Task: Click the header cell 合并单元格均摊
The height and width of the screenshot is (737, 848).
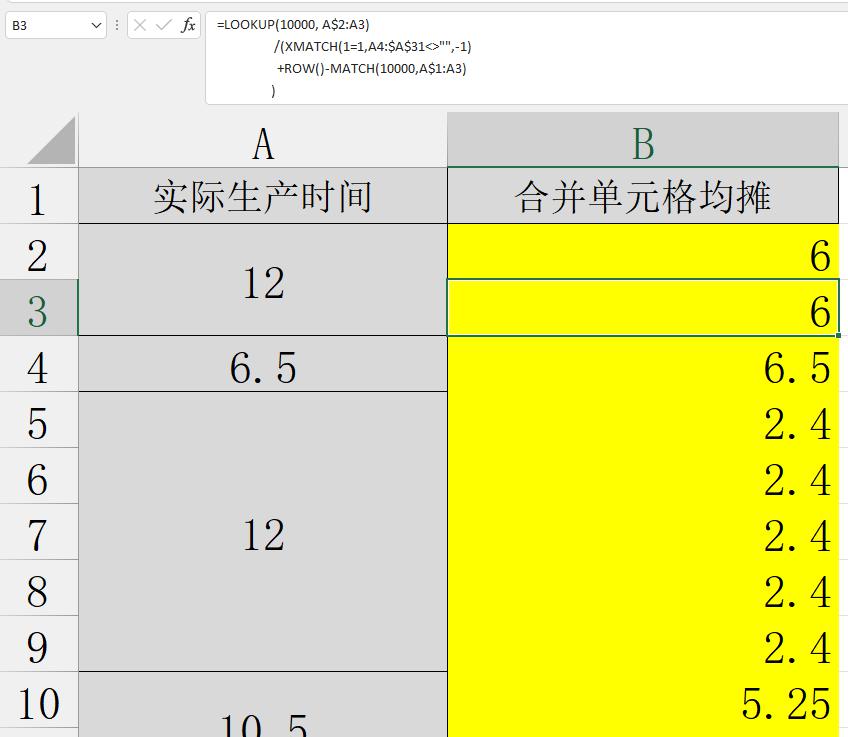Action: click(x=643, y=196)
